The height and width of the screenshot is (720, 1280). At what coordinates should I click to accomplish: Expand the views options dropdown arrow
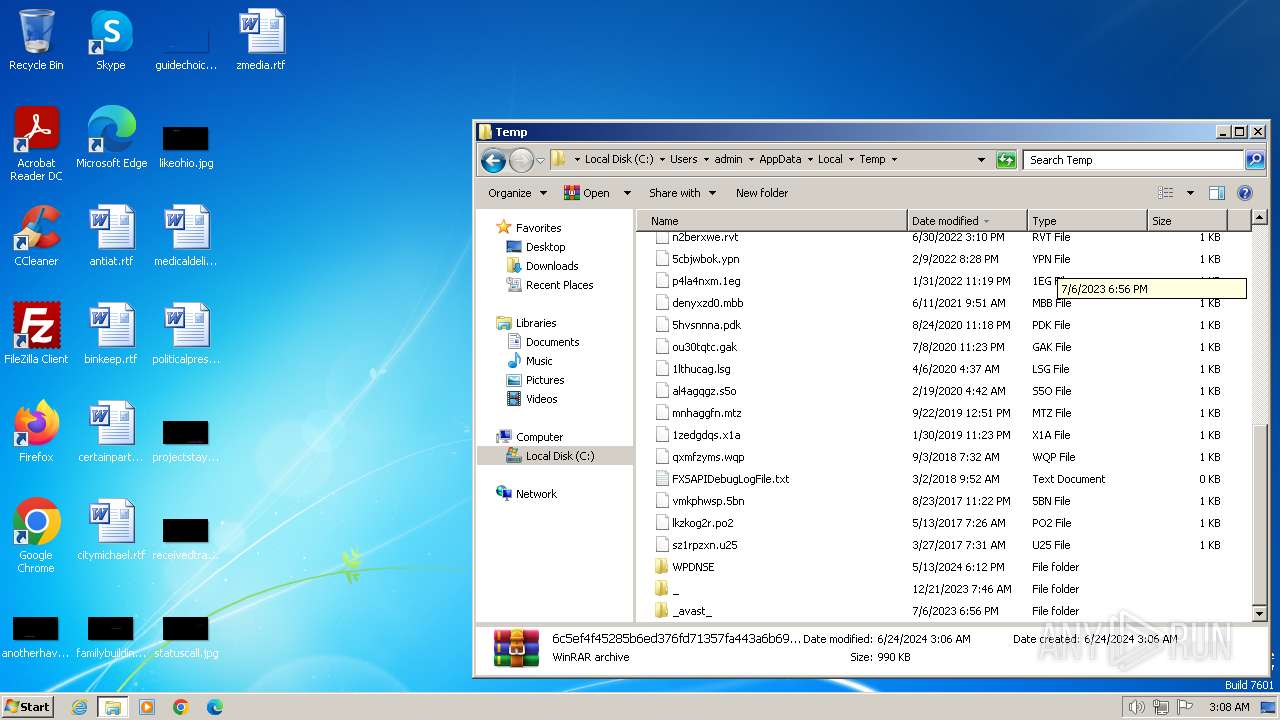tap(1190, 193)
